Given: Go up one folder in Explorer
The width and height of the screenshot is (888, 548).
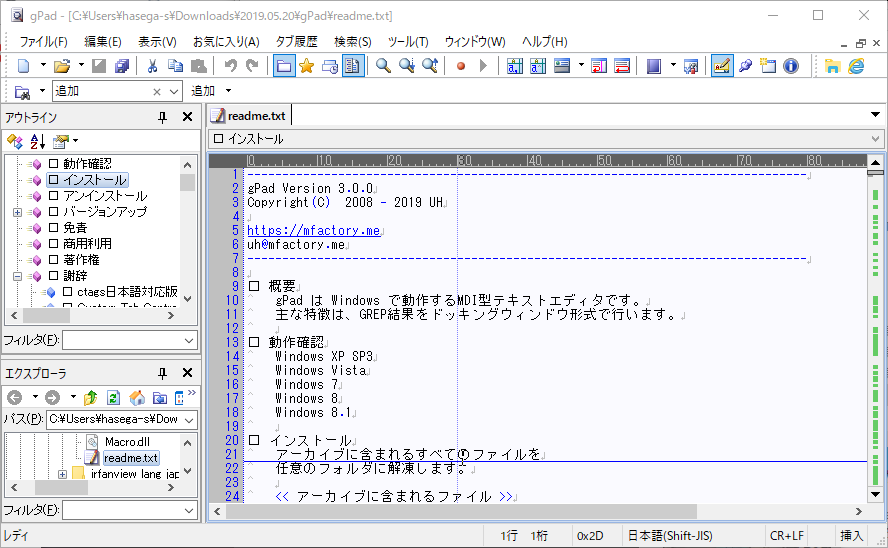Looking at the screenshot, I should pyautogui.click(x=91, y=397).
